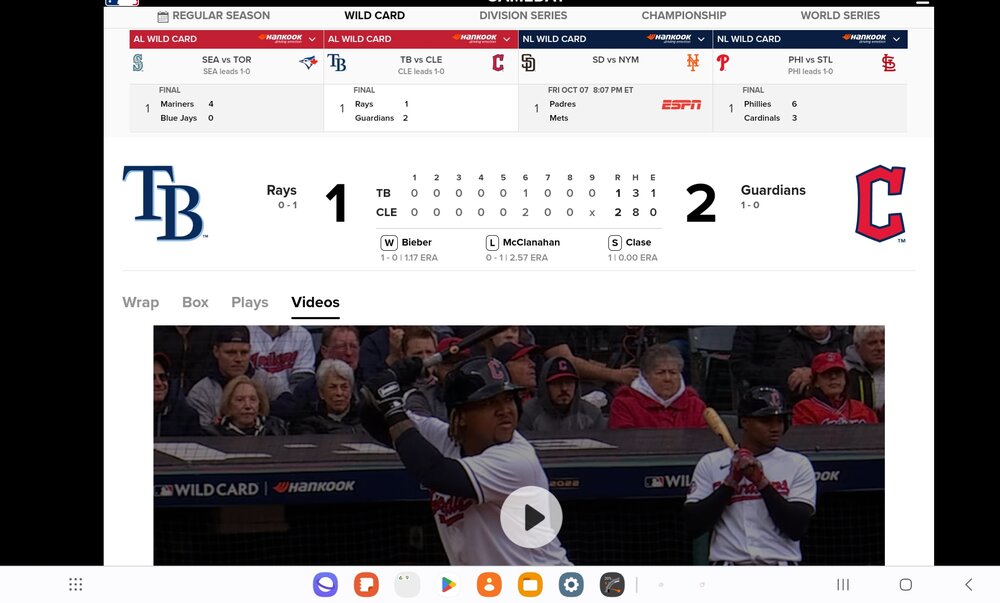
Task: Click the Phillies logo in PHI vs STL card
Action: pyautogui.click(x=723, y=62)
